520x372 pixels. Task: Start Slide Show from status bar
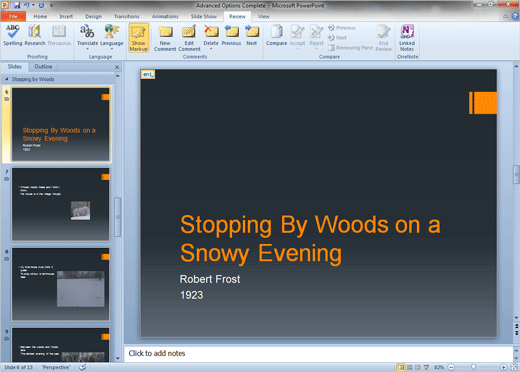[426, 367]
